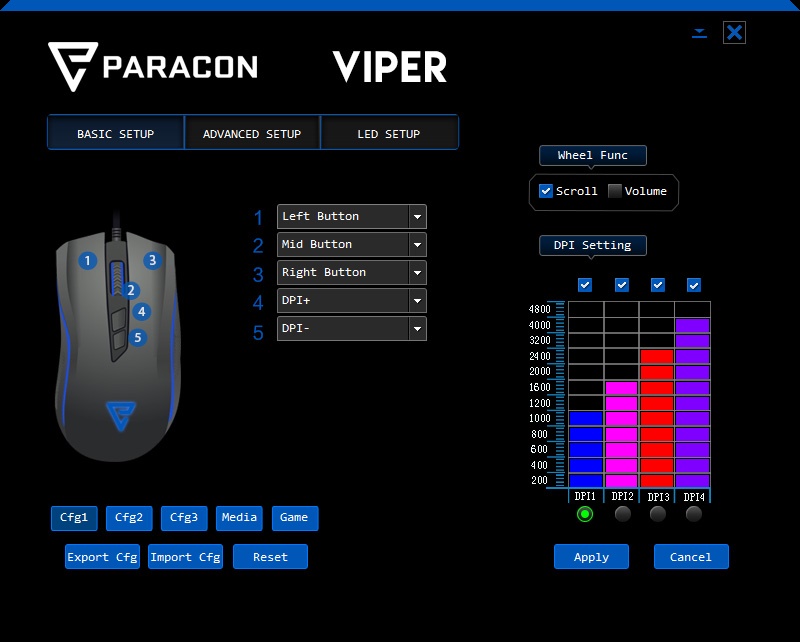Image resolution: width=800 pixels, height=642 pixels.
Task: Click Export Cfg button
Action: point(103,557)
